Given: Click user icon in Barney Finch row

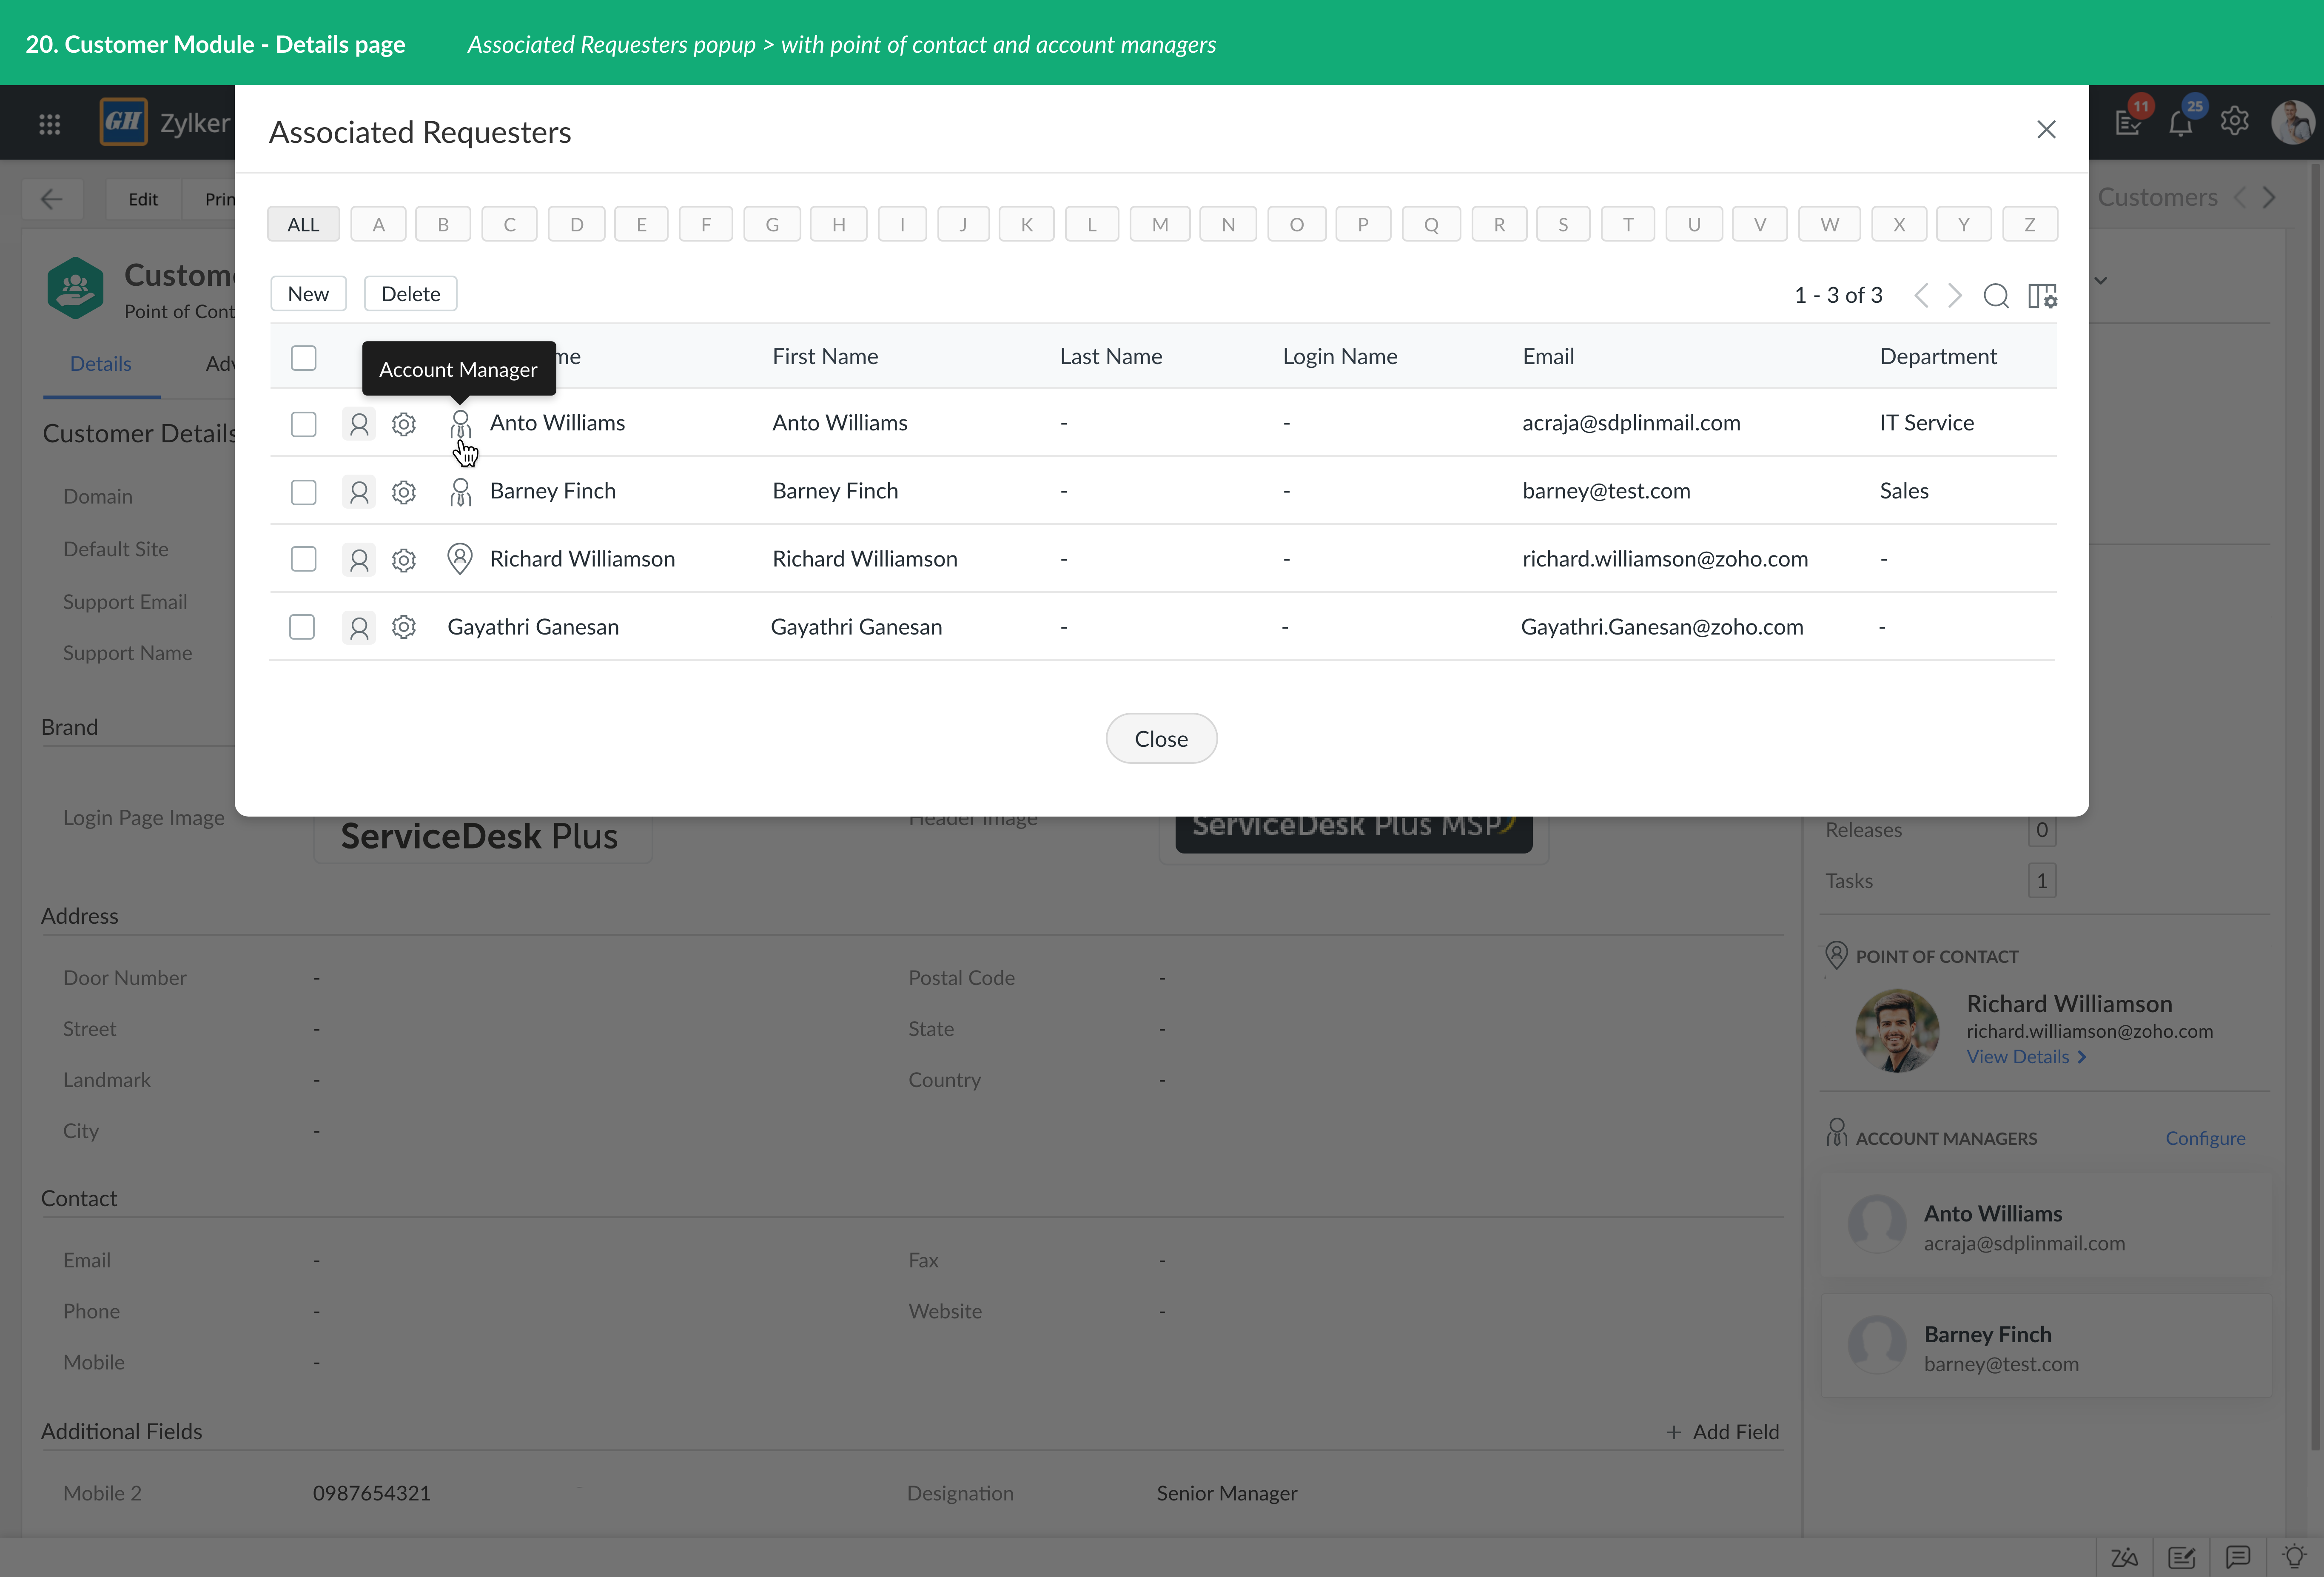Looking at the screenshot, I should (x=359, y=492).
